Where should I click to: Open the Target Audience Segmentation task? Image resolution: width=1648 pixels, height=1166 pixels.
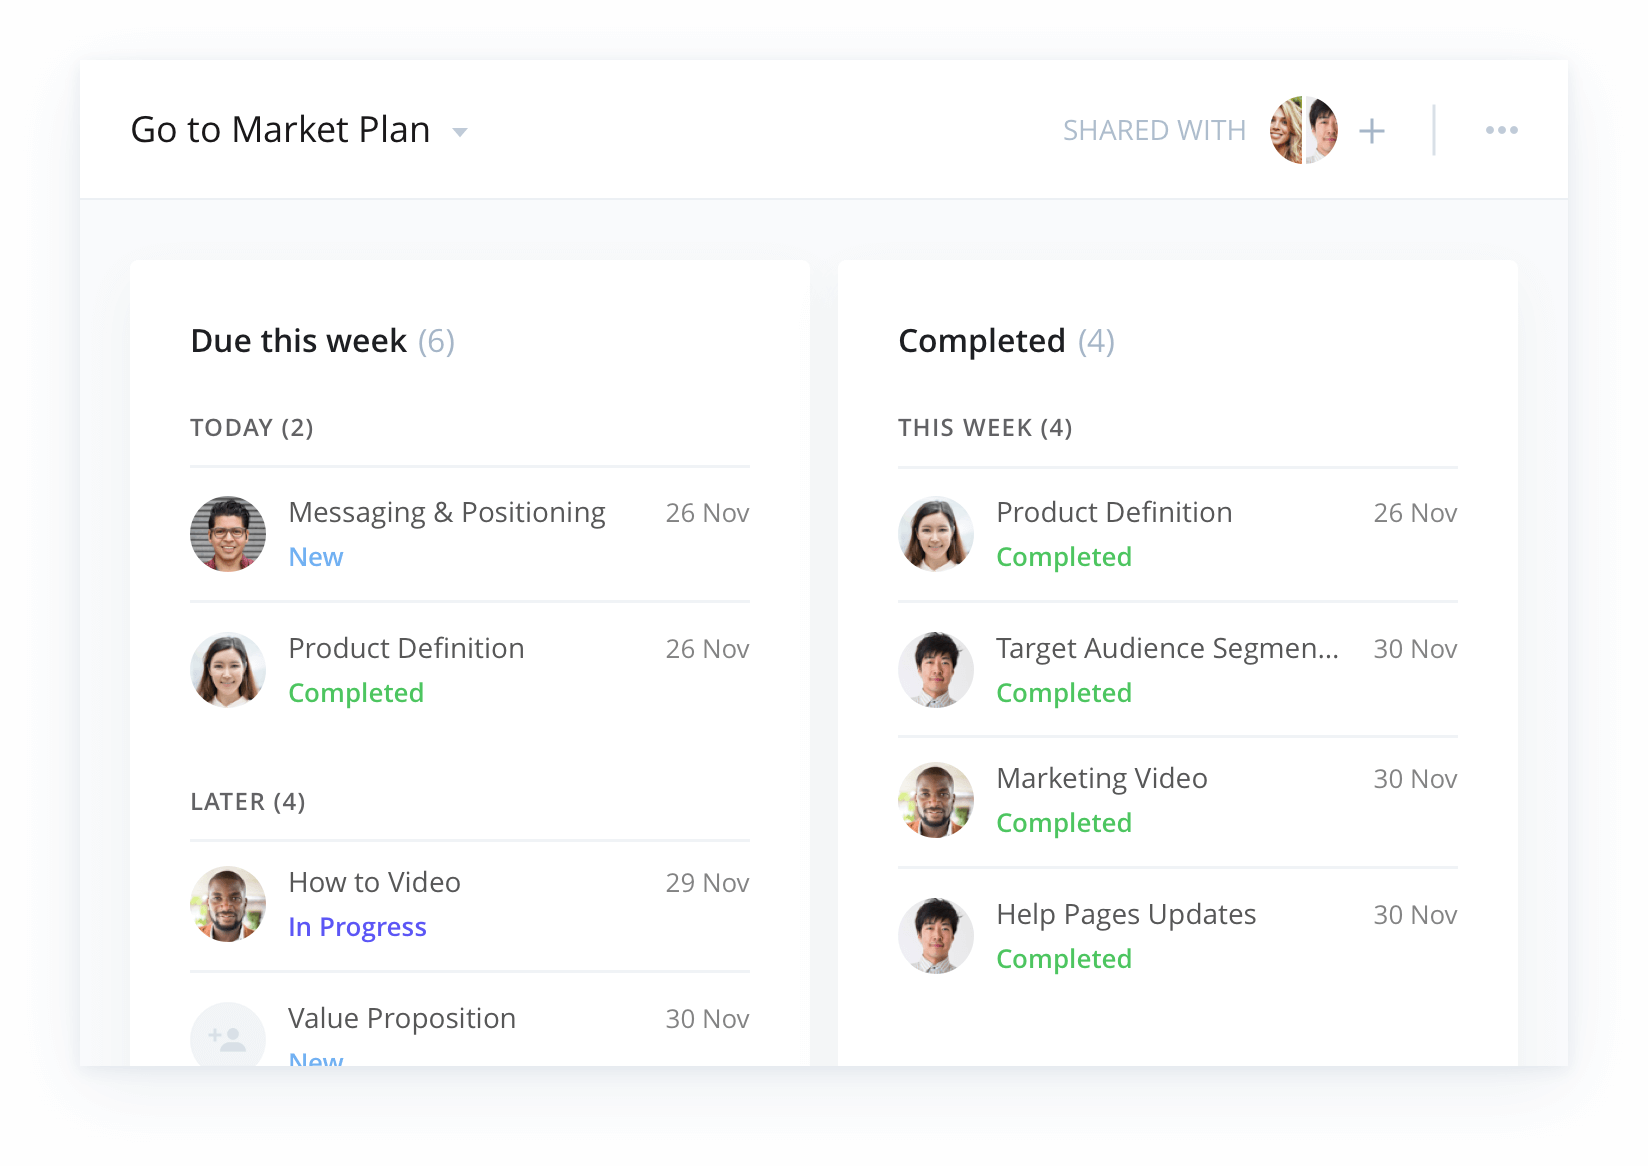[1166, 649]
